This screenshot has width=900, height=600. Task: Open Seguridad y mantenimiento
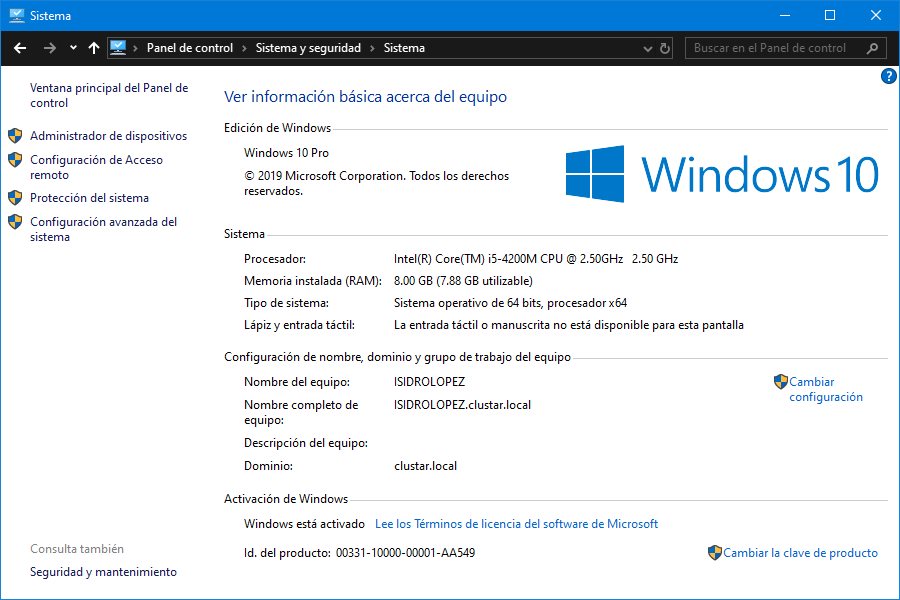click(x=103, y=572)
